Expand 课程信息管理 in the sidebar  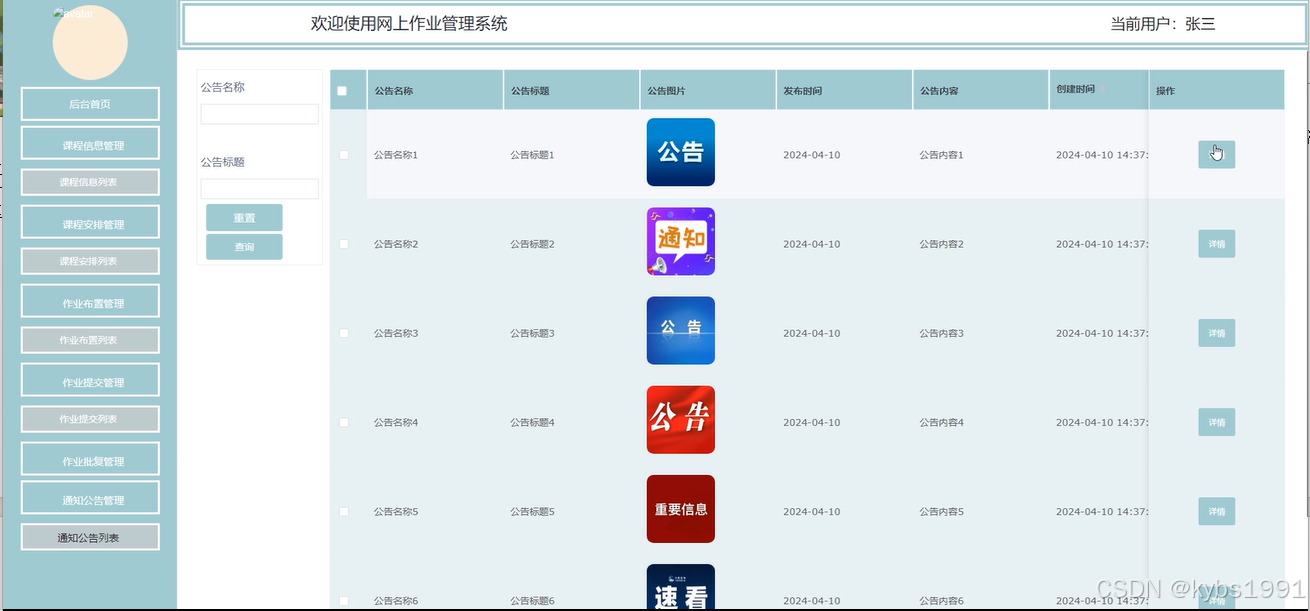pyautogui.click(x=90, y=145)
